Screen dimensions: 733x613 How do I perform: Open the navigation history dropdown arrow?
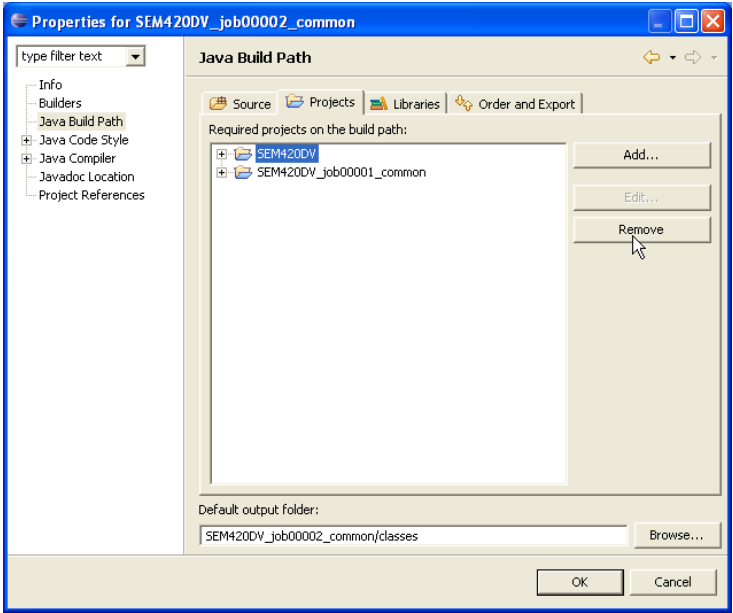point(674,58)
